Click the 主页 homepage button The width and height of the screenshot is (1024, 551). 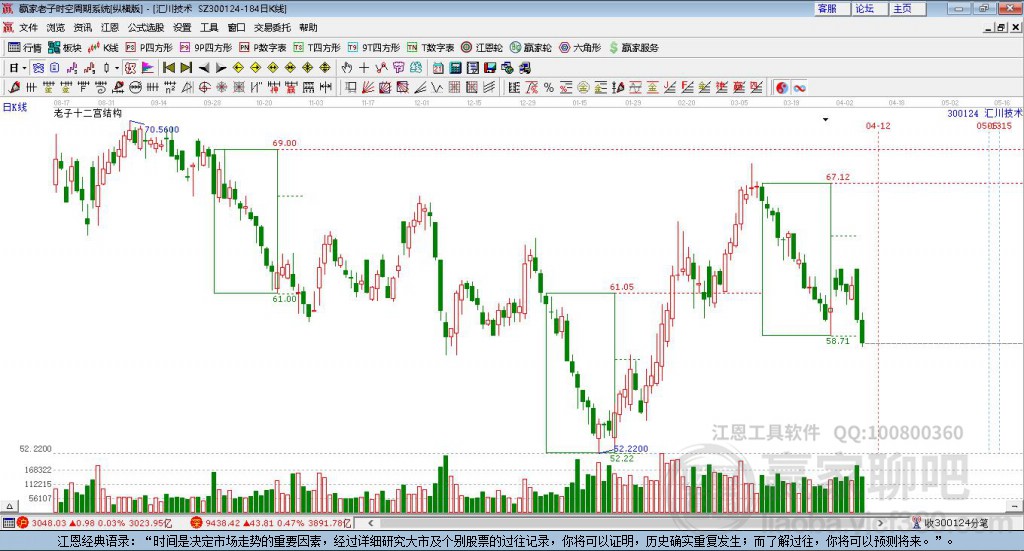coord(907,8)
